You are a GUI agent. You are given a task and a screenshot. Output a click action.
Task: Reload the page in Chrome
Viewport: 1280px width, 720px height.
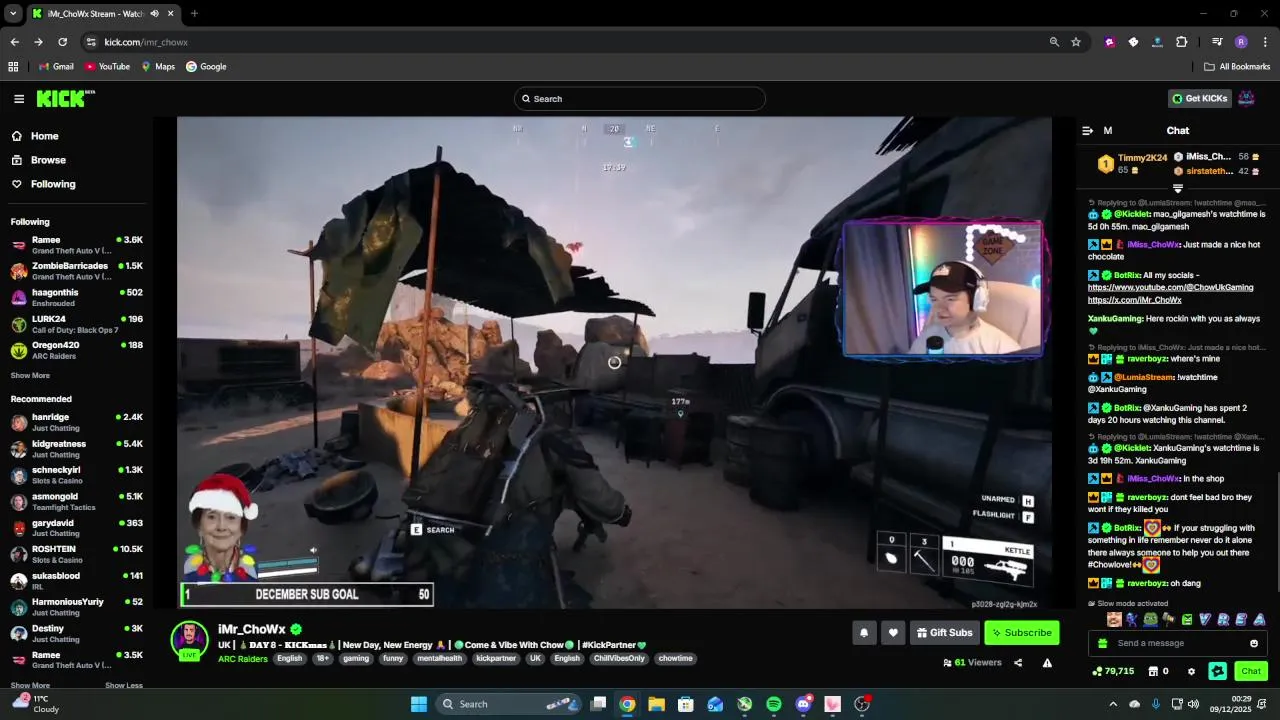pos(62,42)
